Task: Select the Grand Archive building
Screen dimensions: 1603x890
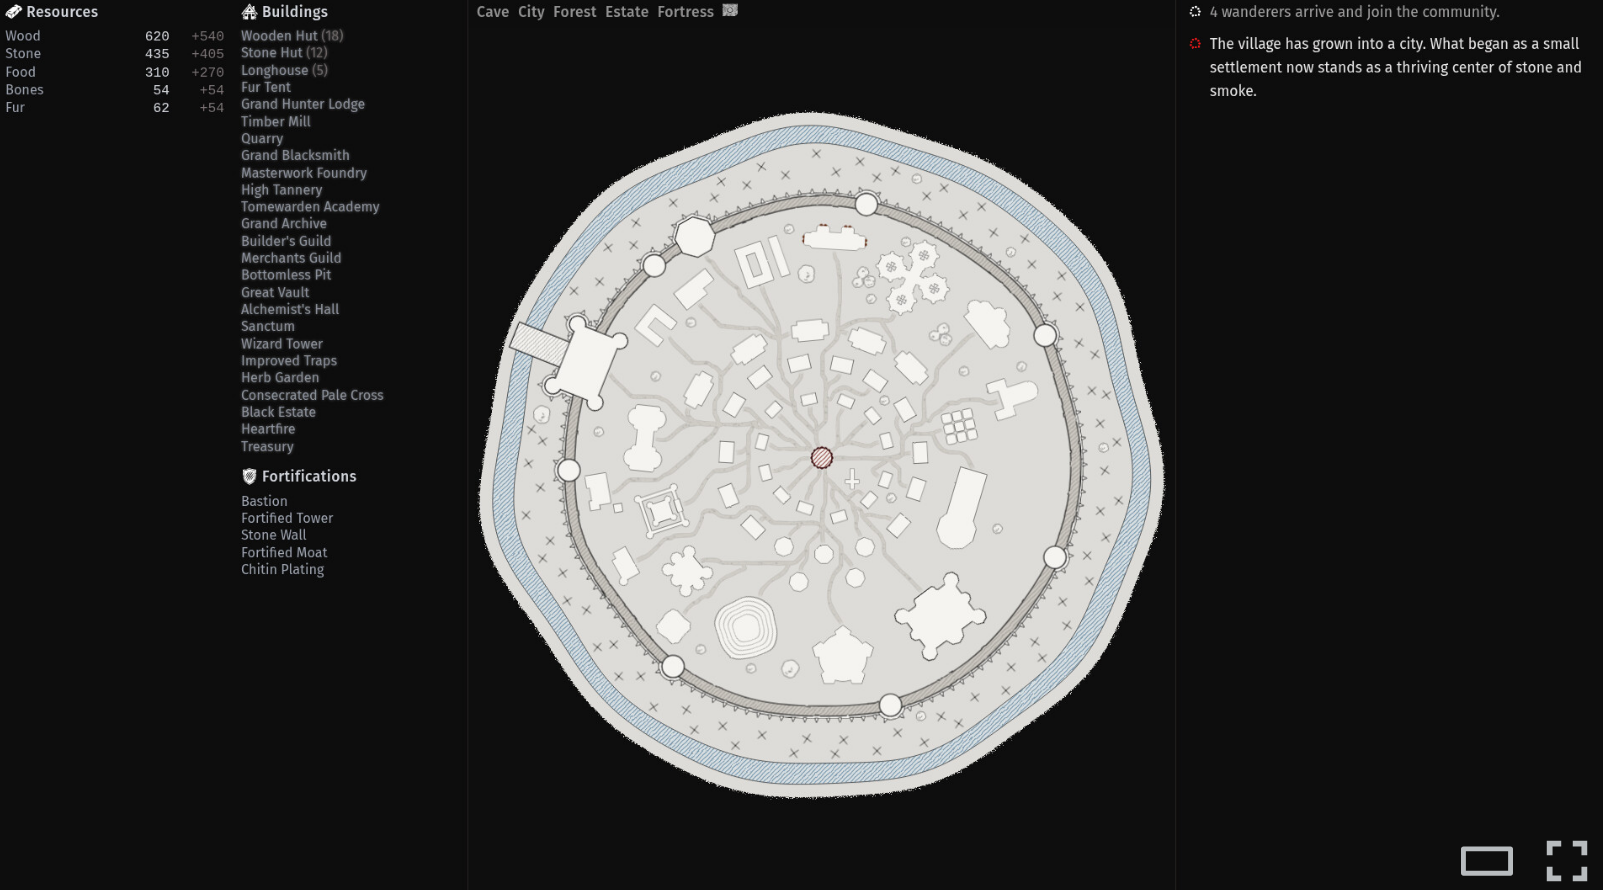Action: tap(284, 223)
